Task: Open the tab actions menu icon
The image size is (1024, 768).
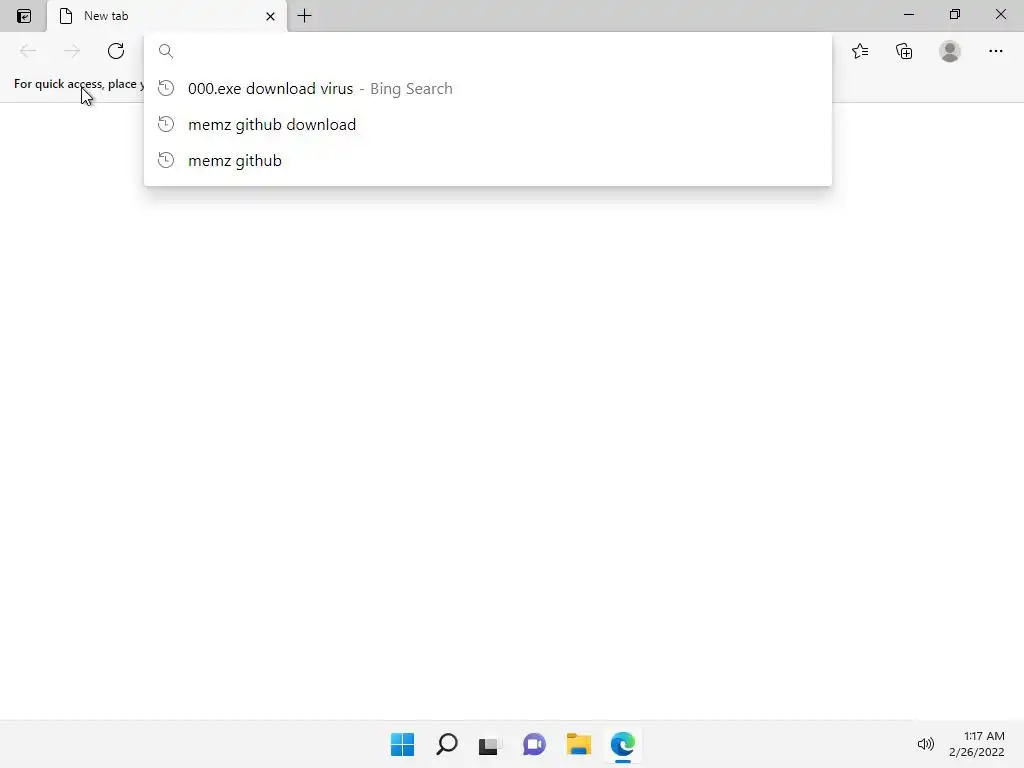Action: point(24,16)
